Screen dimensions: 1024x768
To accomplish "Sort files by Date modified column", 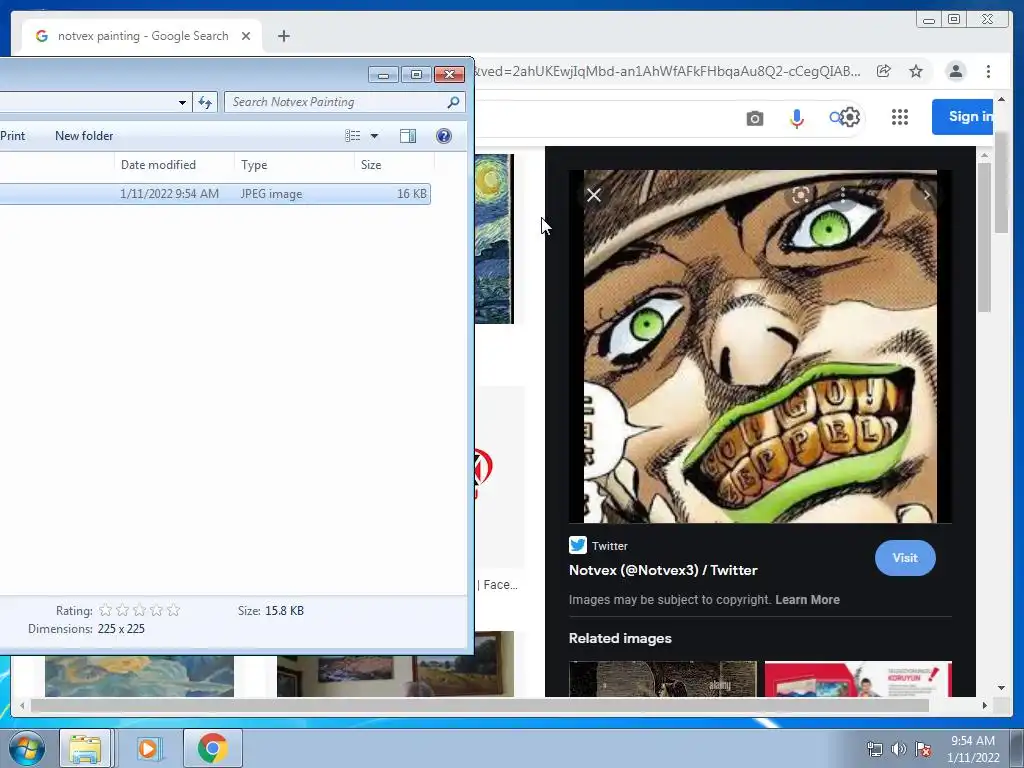I will [173, 165].
